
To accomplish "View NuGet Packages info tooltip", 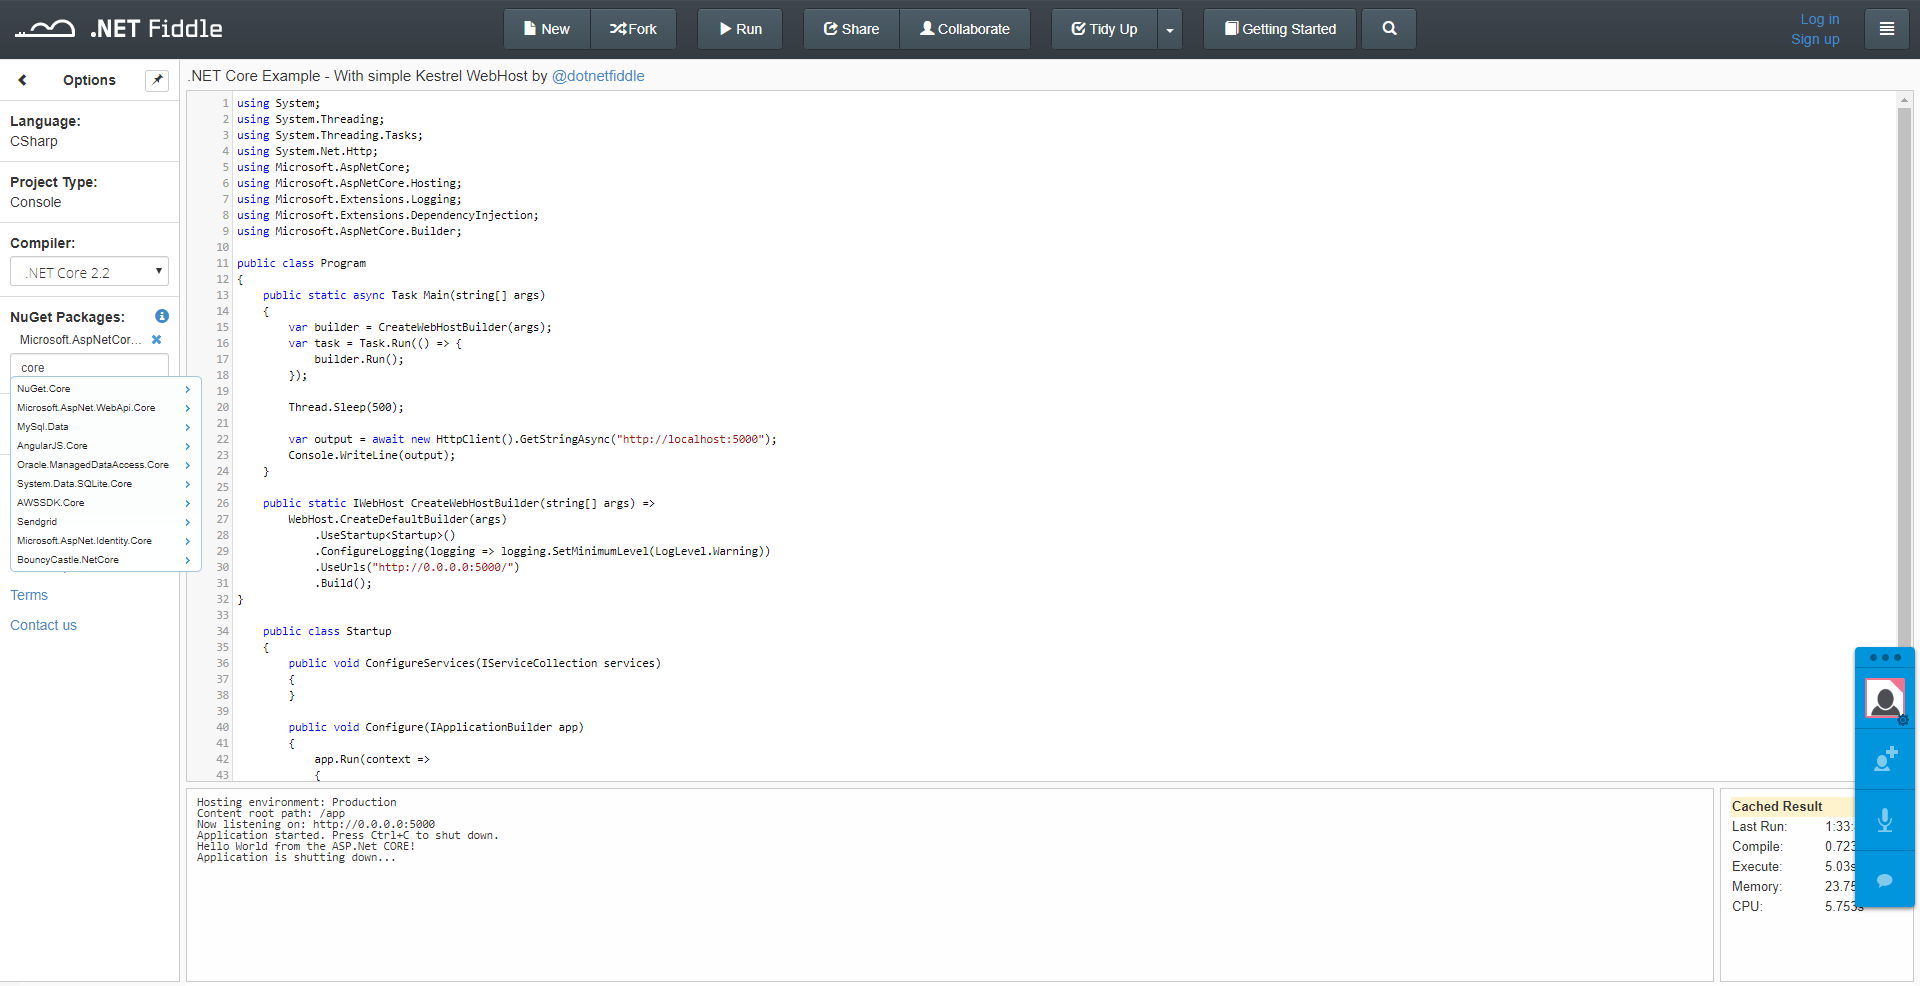I will pyautogui.click(x=161, y=316).
